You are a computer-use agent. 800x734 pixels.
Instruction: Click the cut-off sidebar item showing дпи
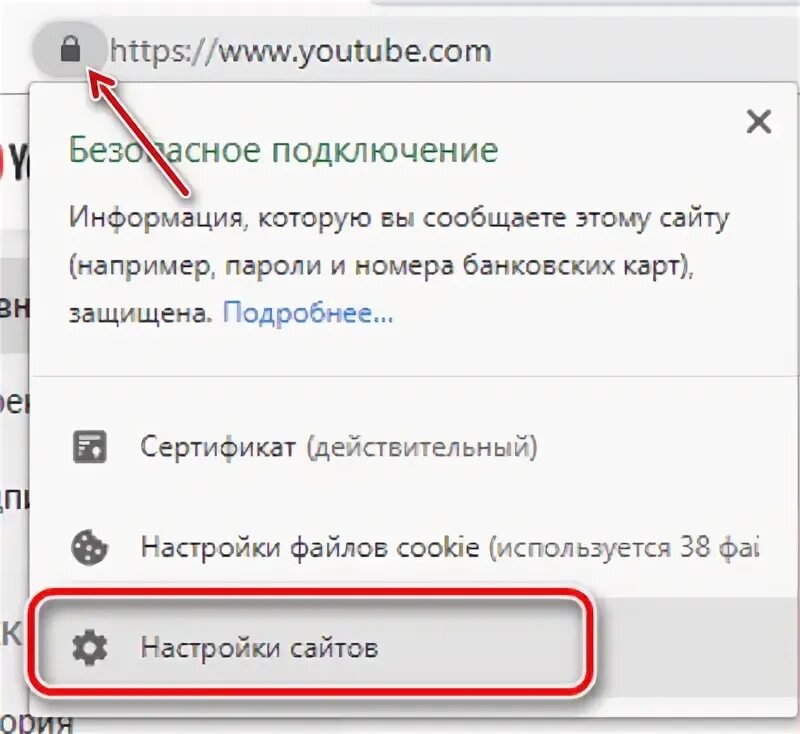[14, 500]
